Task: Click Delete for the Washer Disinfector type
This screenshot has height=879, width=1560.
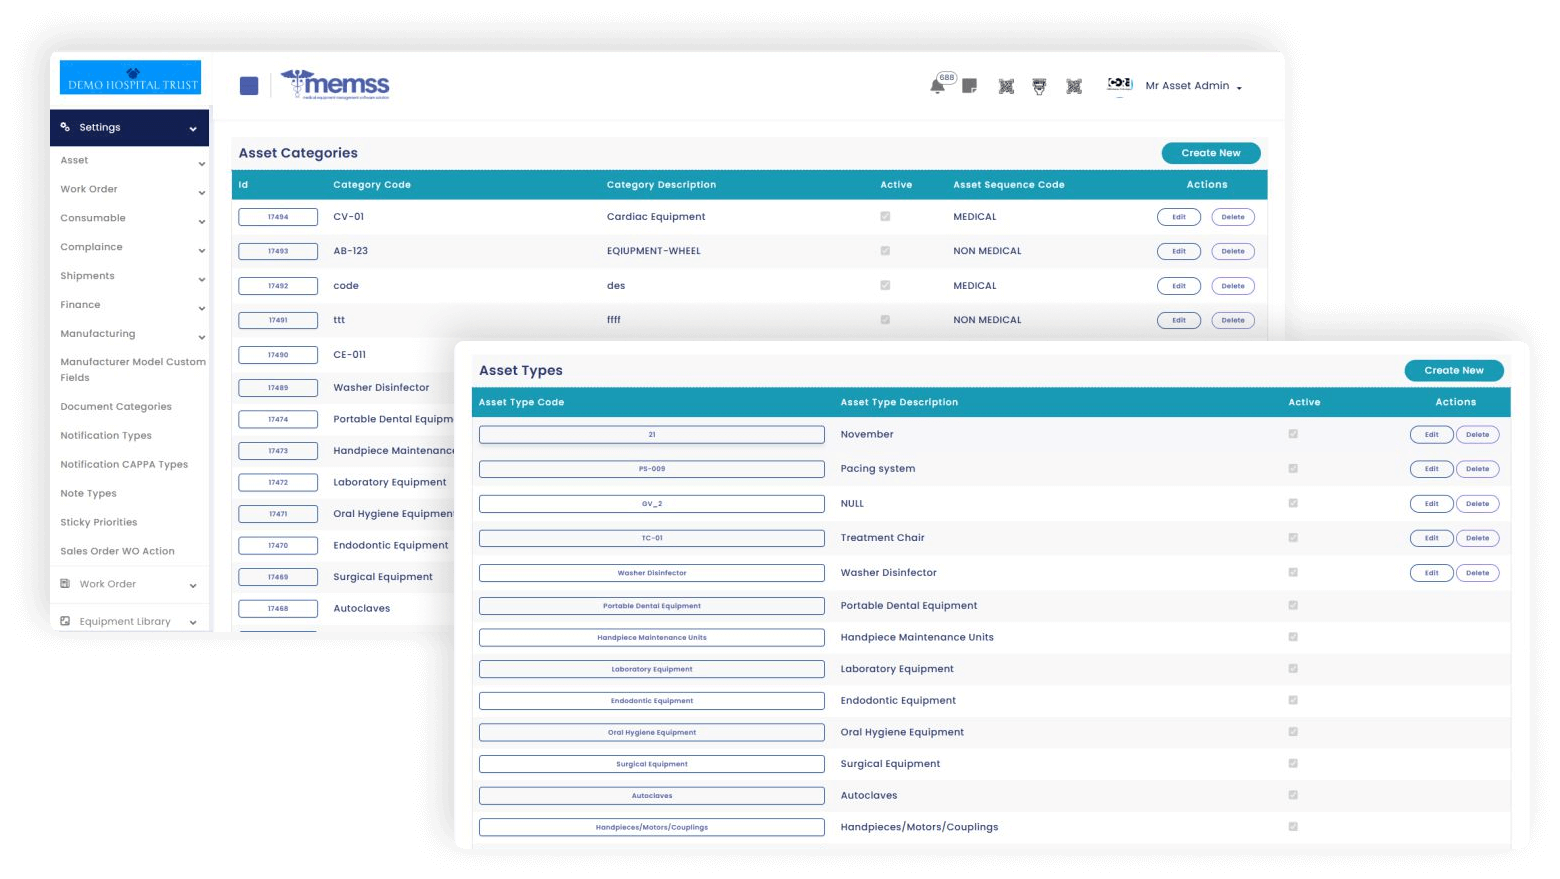Action: pyautogui.click(x=1477, y=573)
